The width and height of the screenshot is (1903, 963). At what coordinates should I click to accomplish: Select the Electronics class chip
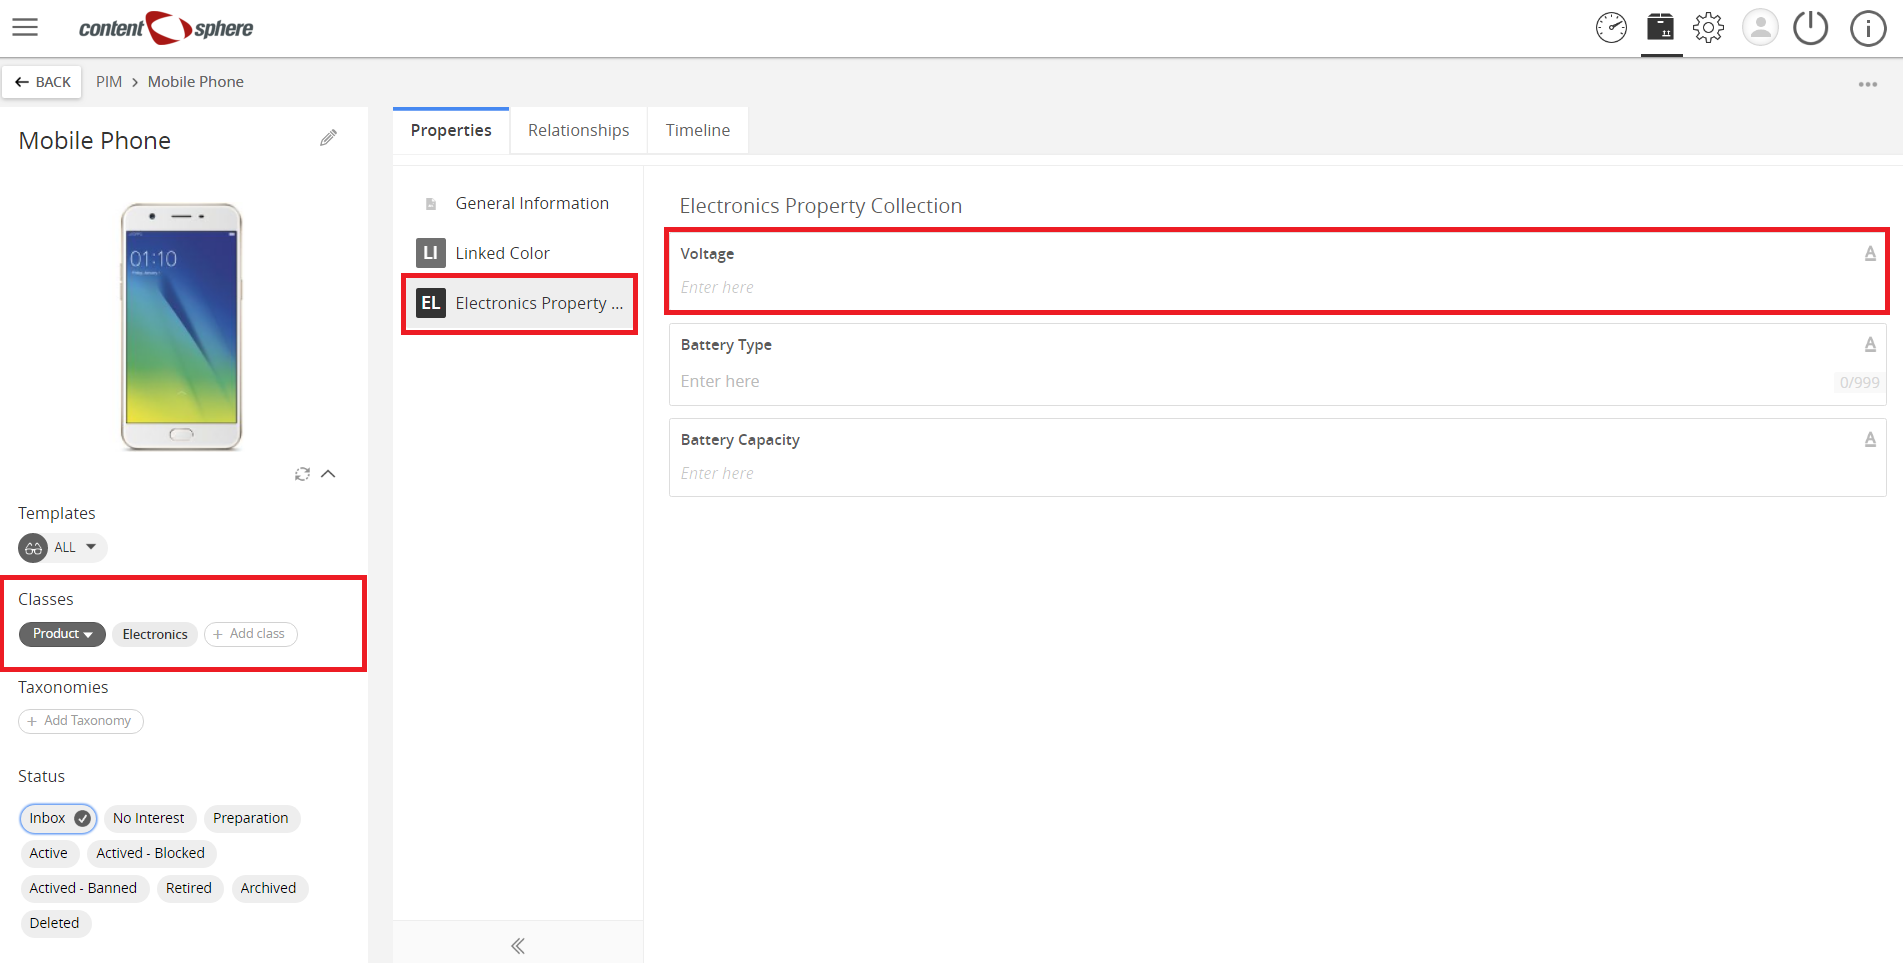155,634
